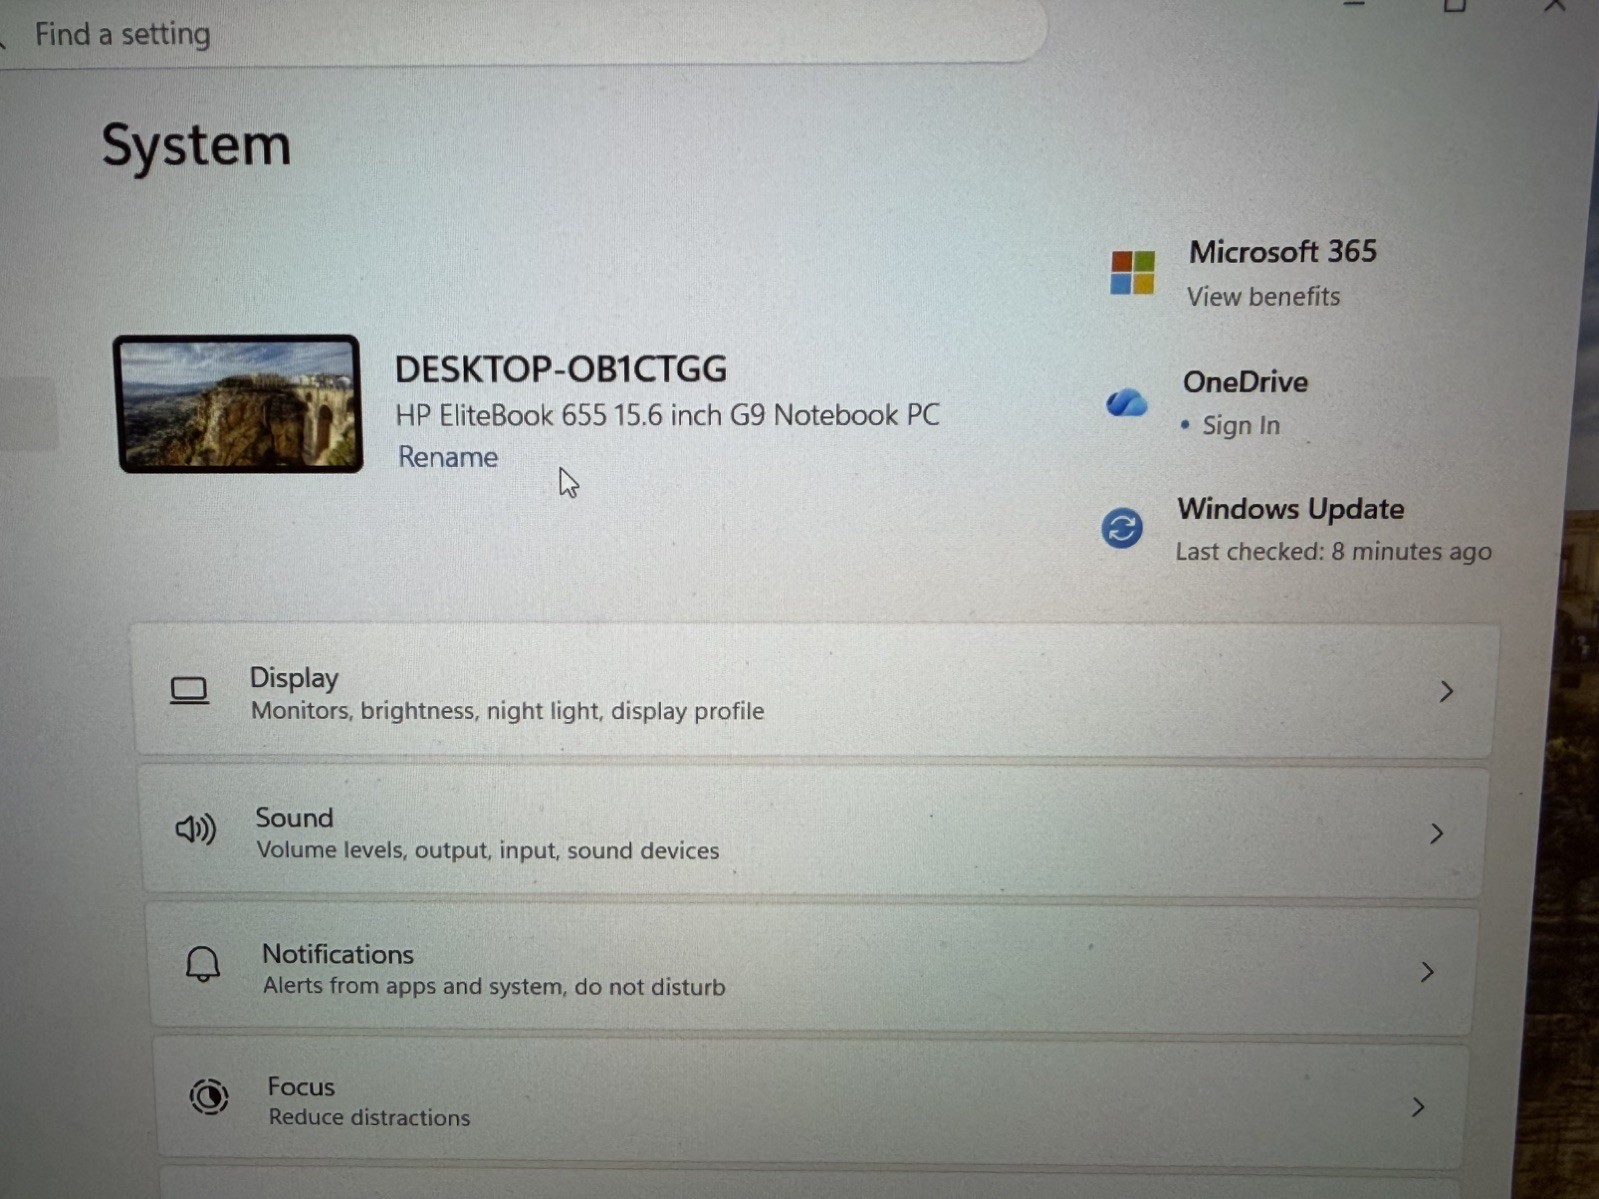Click 'Reduce distractions' description
The height and width of the screenshot is (1199, 1599).
(369, 1117)
